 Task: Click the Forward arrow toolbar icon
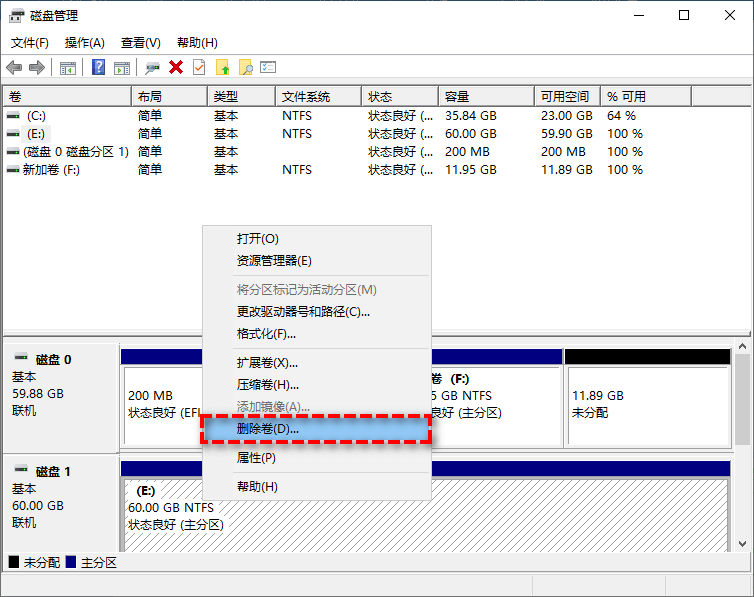pos(37,67)
